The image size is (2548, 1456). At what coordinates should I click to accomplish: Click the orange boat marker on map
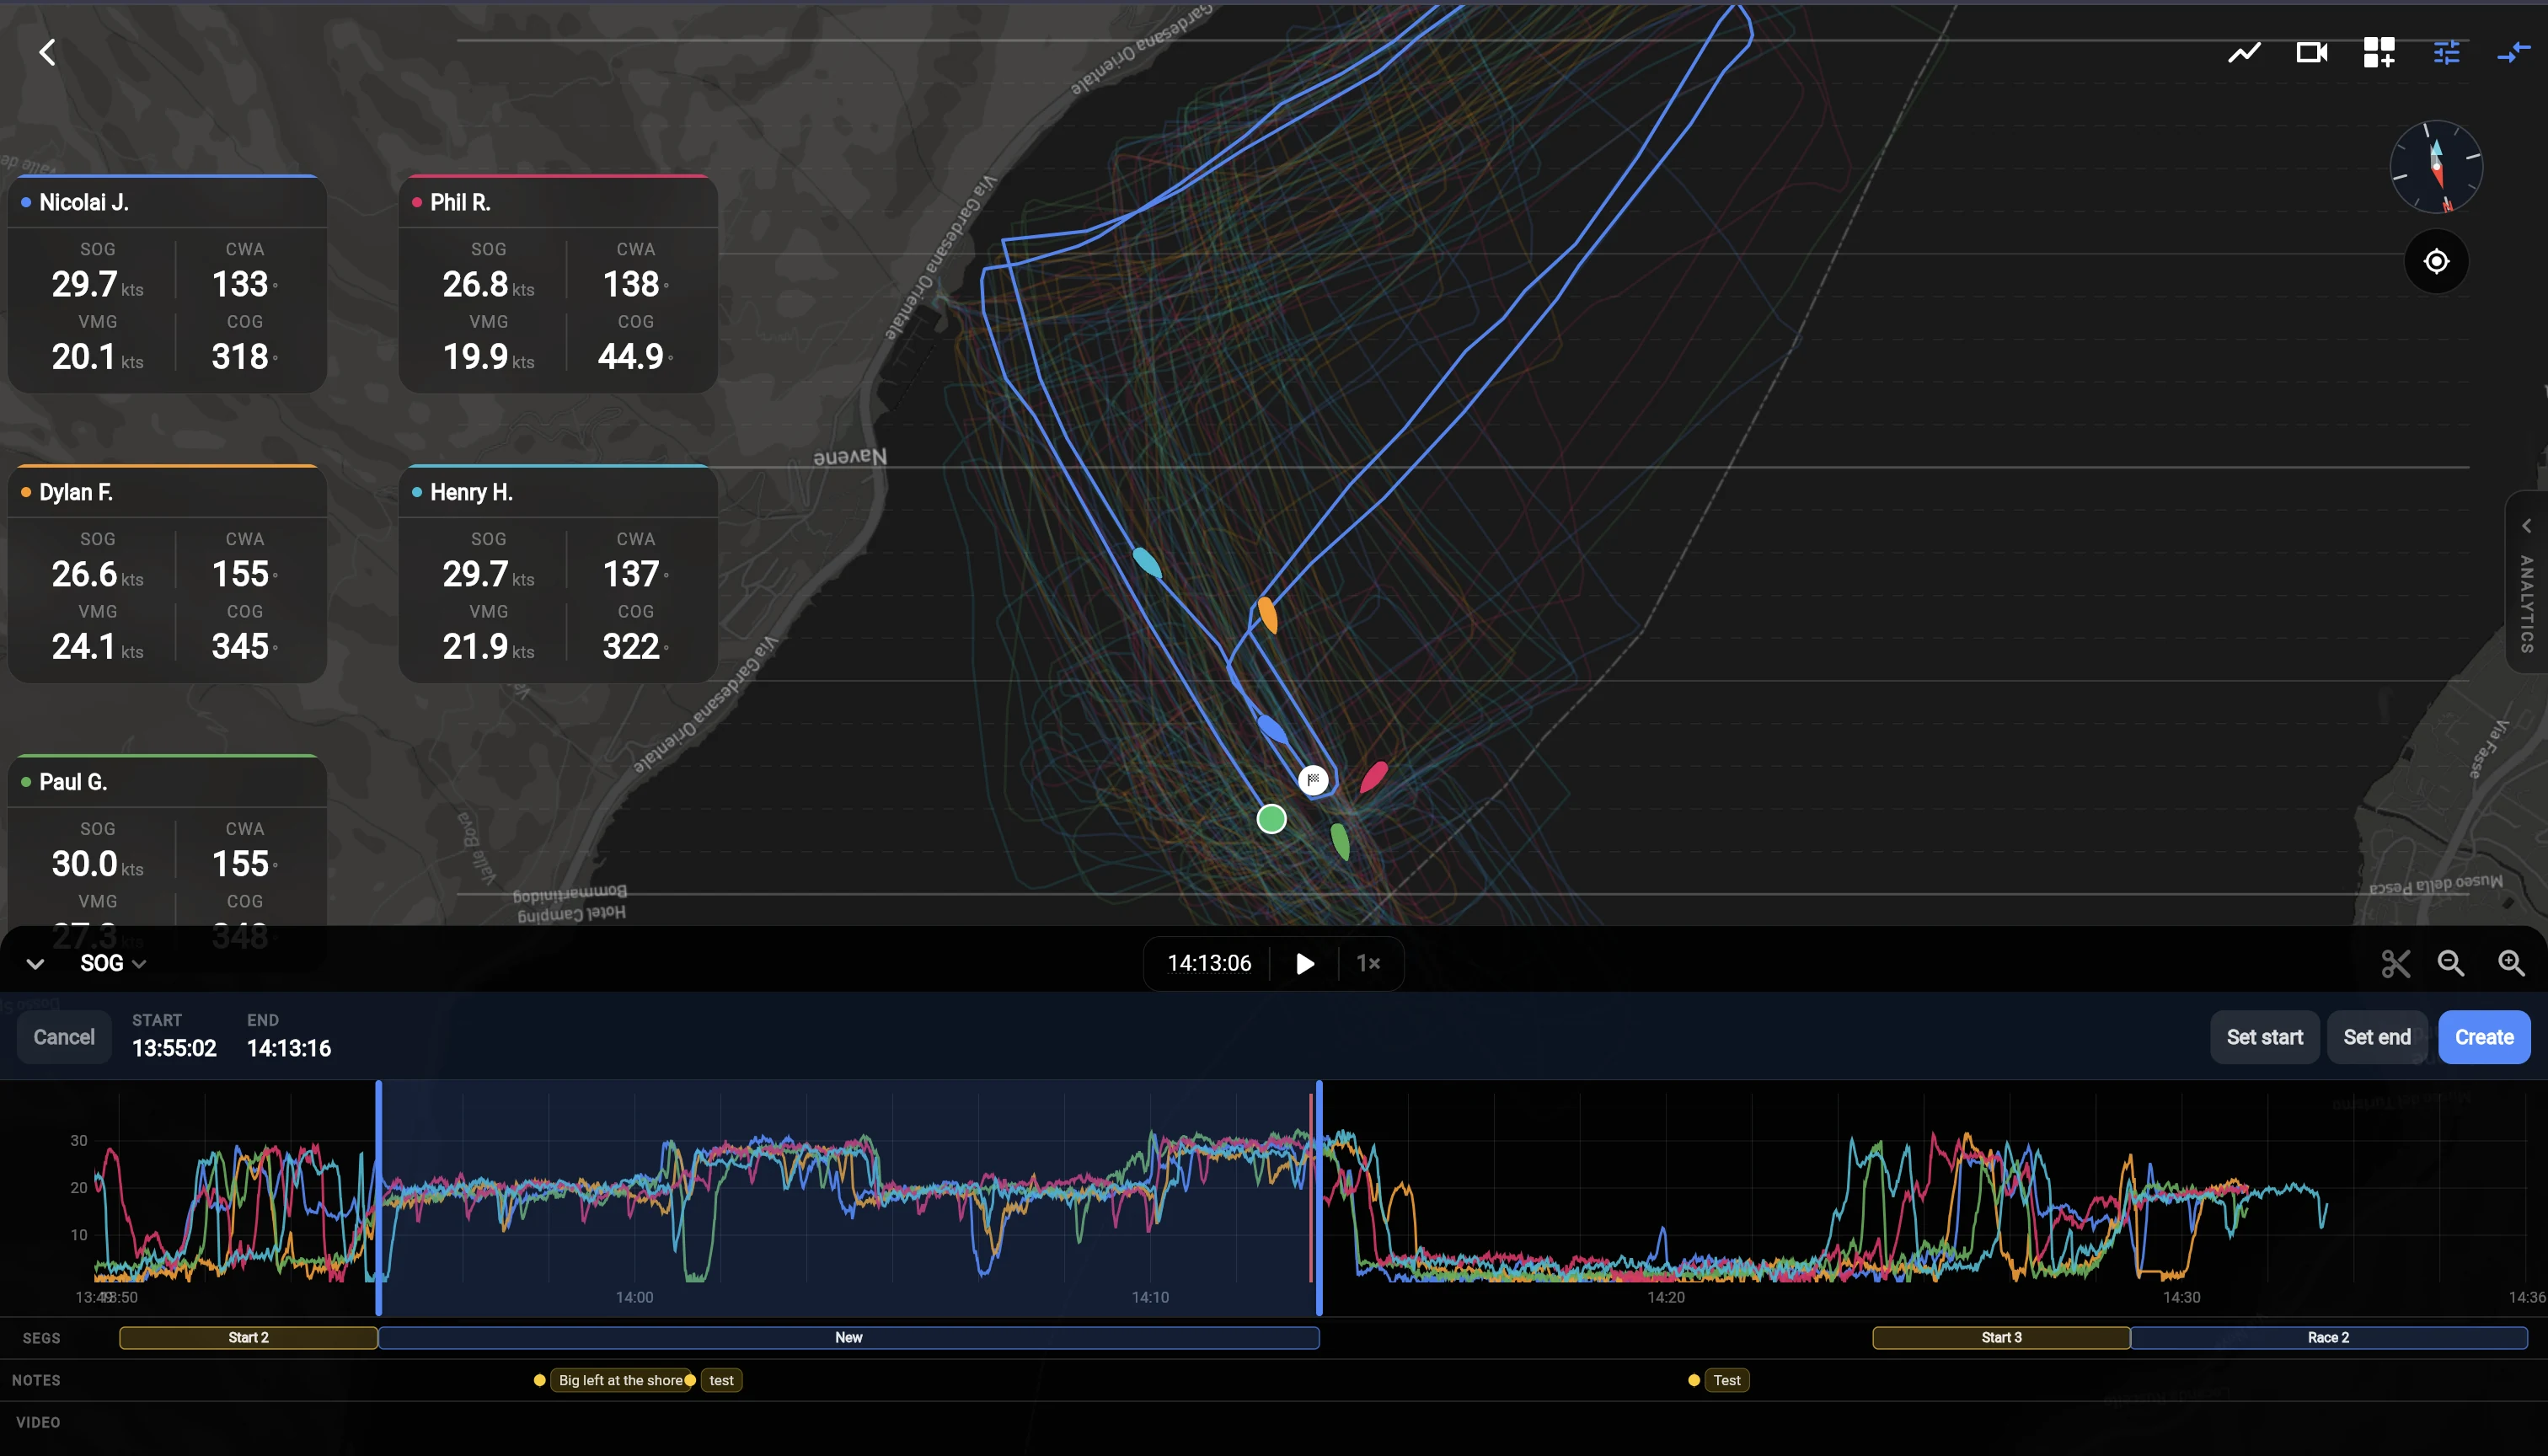point(1267,614)
